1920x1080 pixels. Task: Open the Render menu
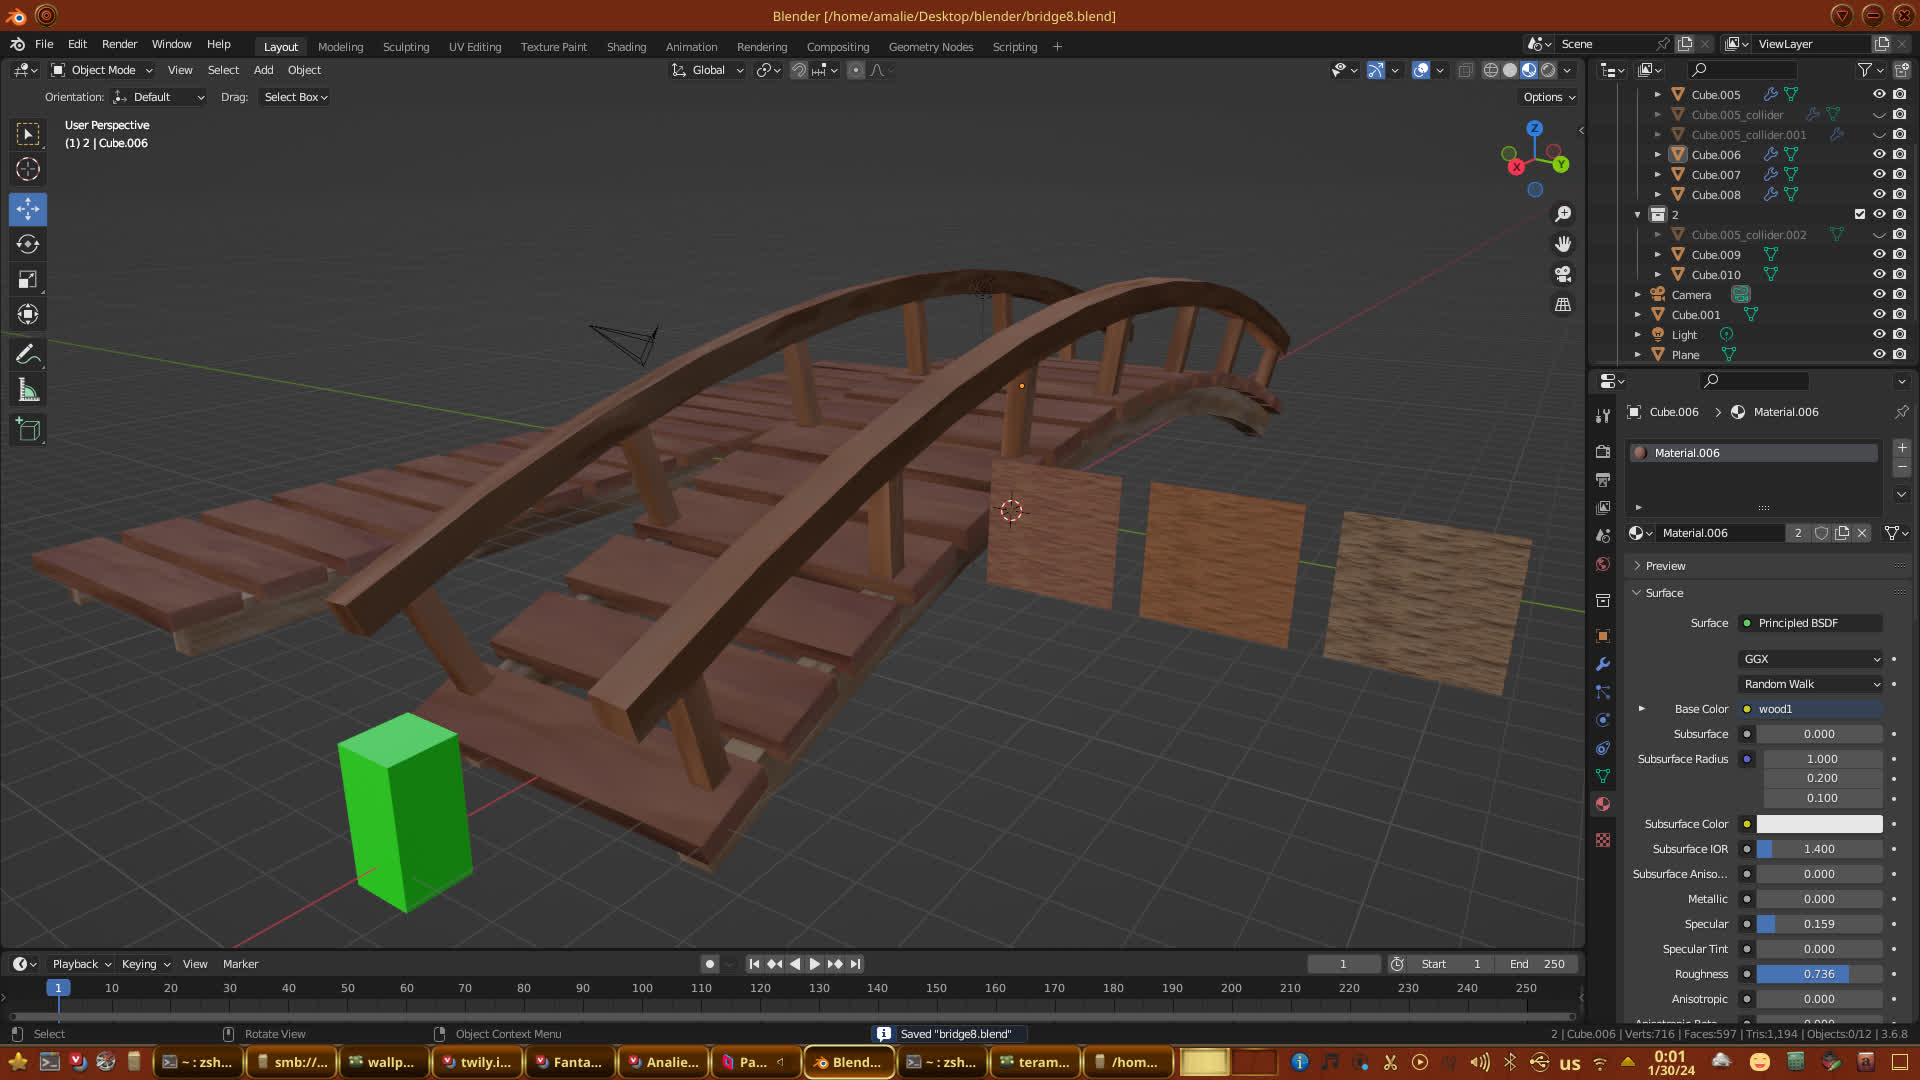click(x=119, y=44)
